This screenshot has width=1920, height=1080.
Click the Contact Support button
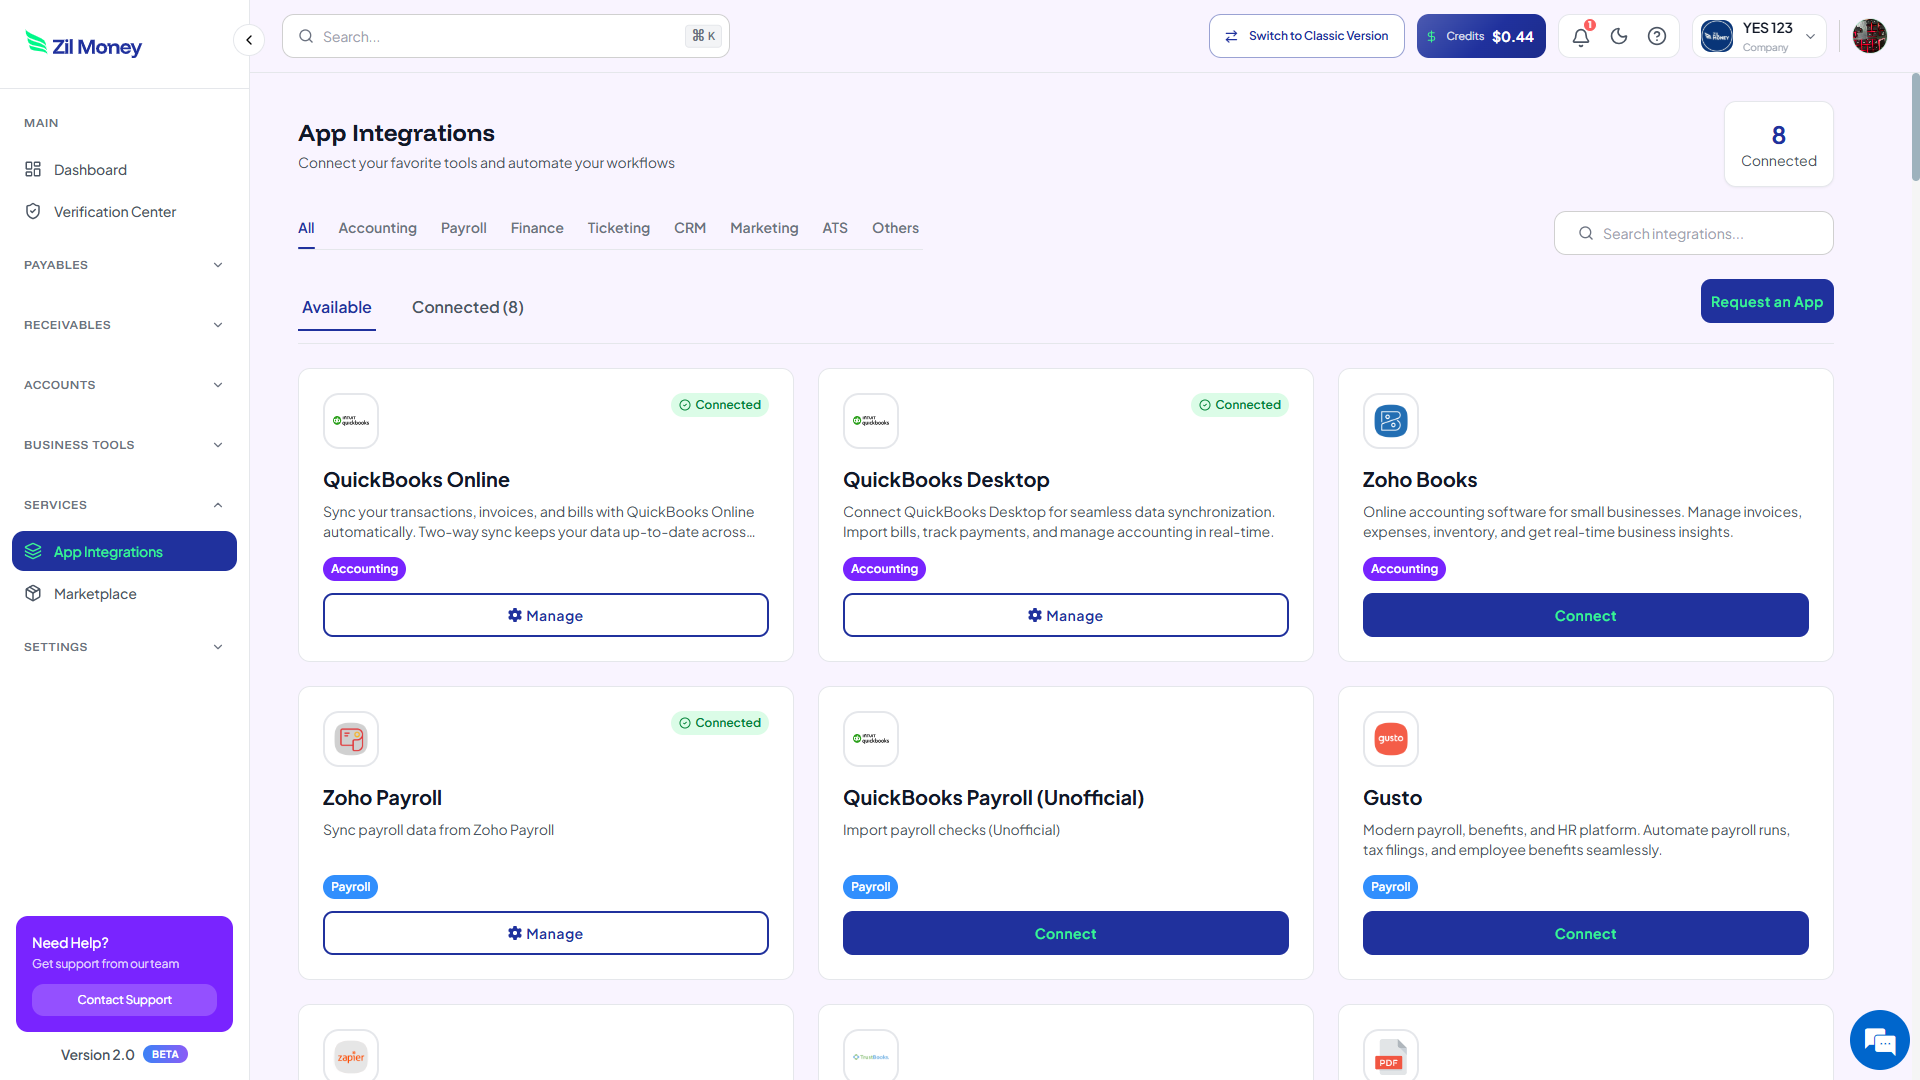click(x=124, y=1000)
